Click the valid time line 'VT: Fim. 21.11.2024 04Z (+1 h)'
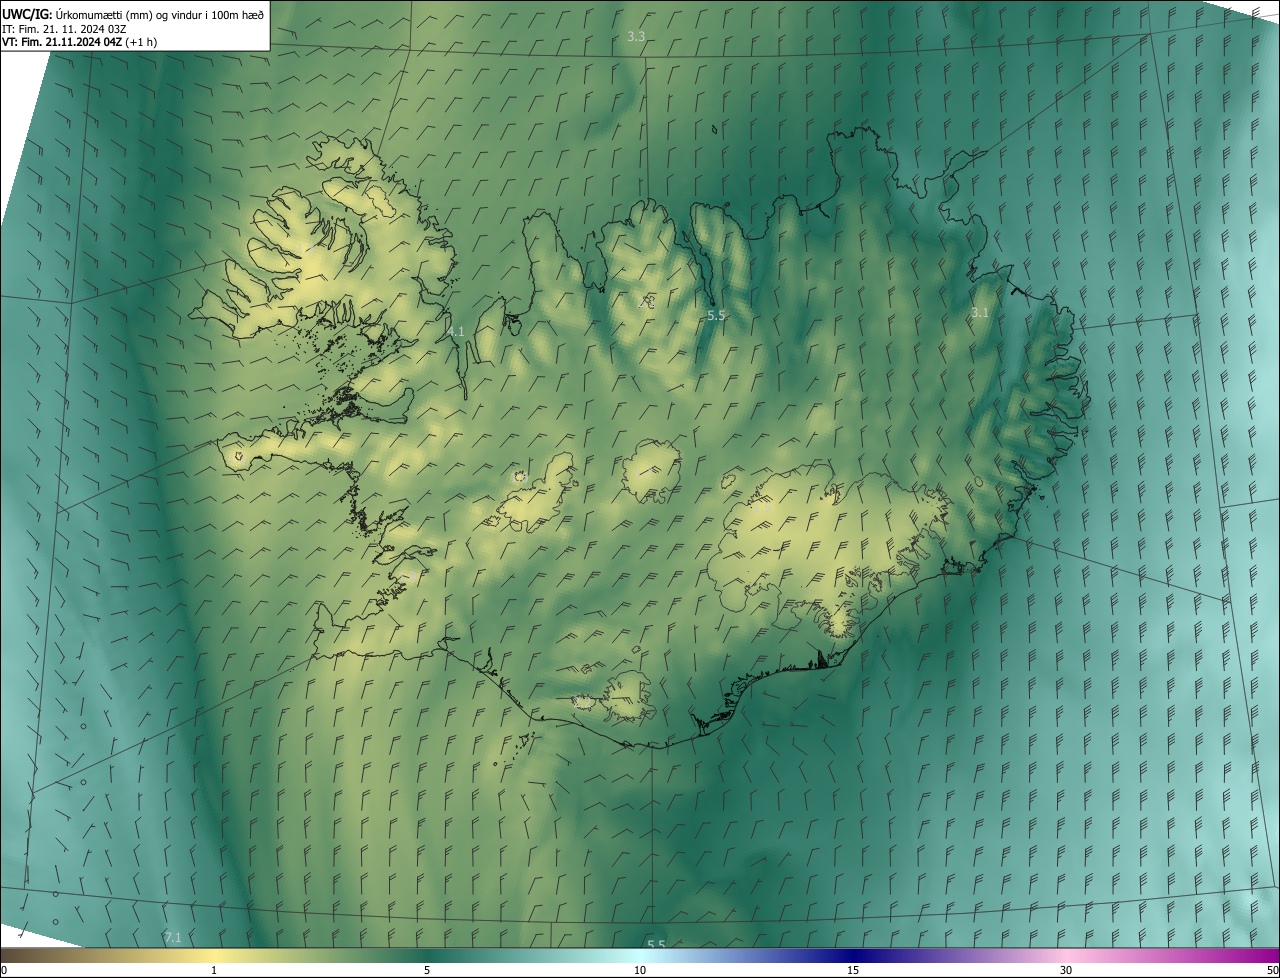 (80, 42)
